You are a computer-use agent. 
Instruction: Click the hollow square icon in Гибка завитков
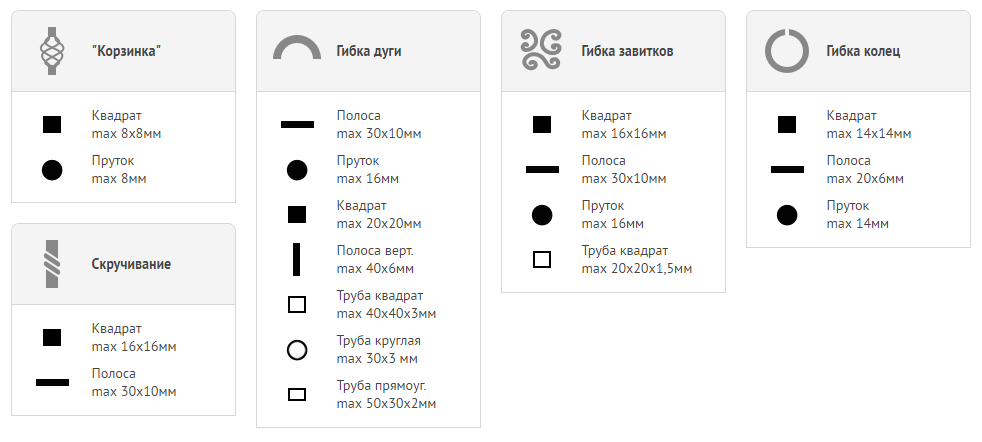coord(542,259)
